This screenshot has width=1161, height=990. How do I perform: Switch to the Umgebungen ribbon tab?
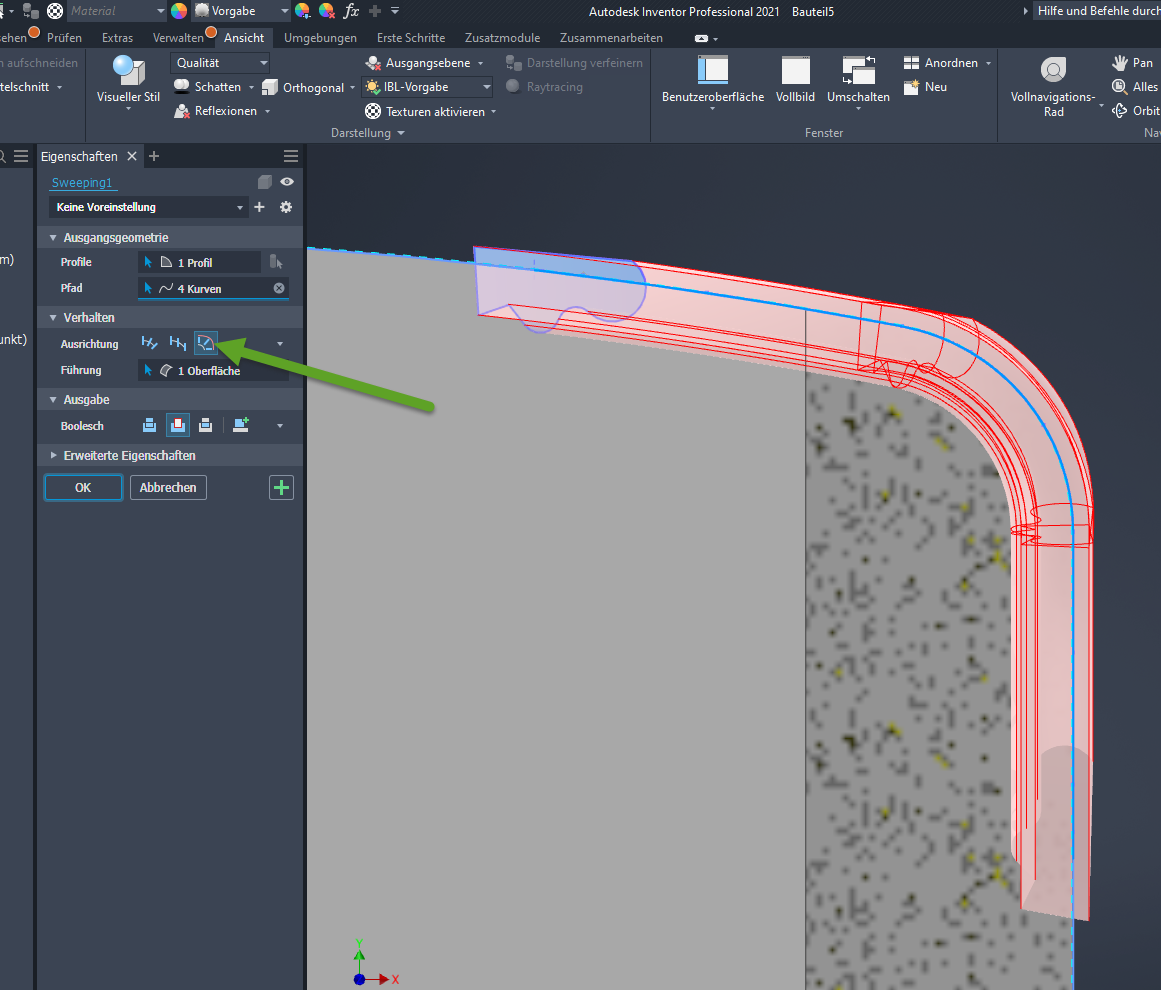point(320,38)
